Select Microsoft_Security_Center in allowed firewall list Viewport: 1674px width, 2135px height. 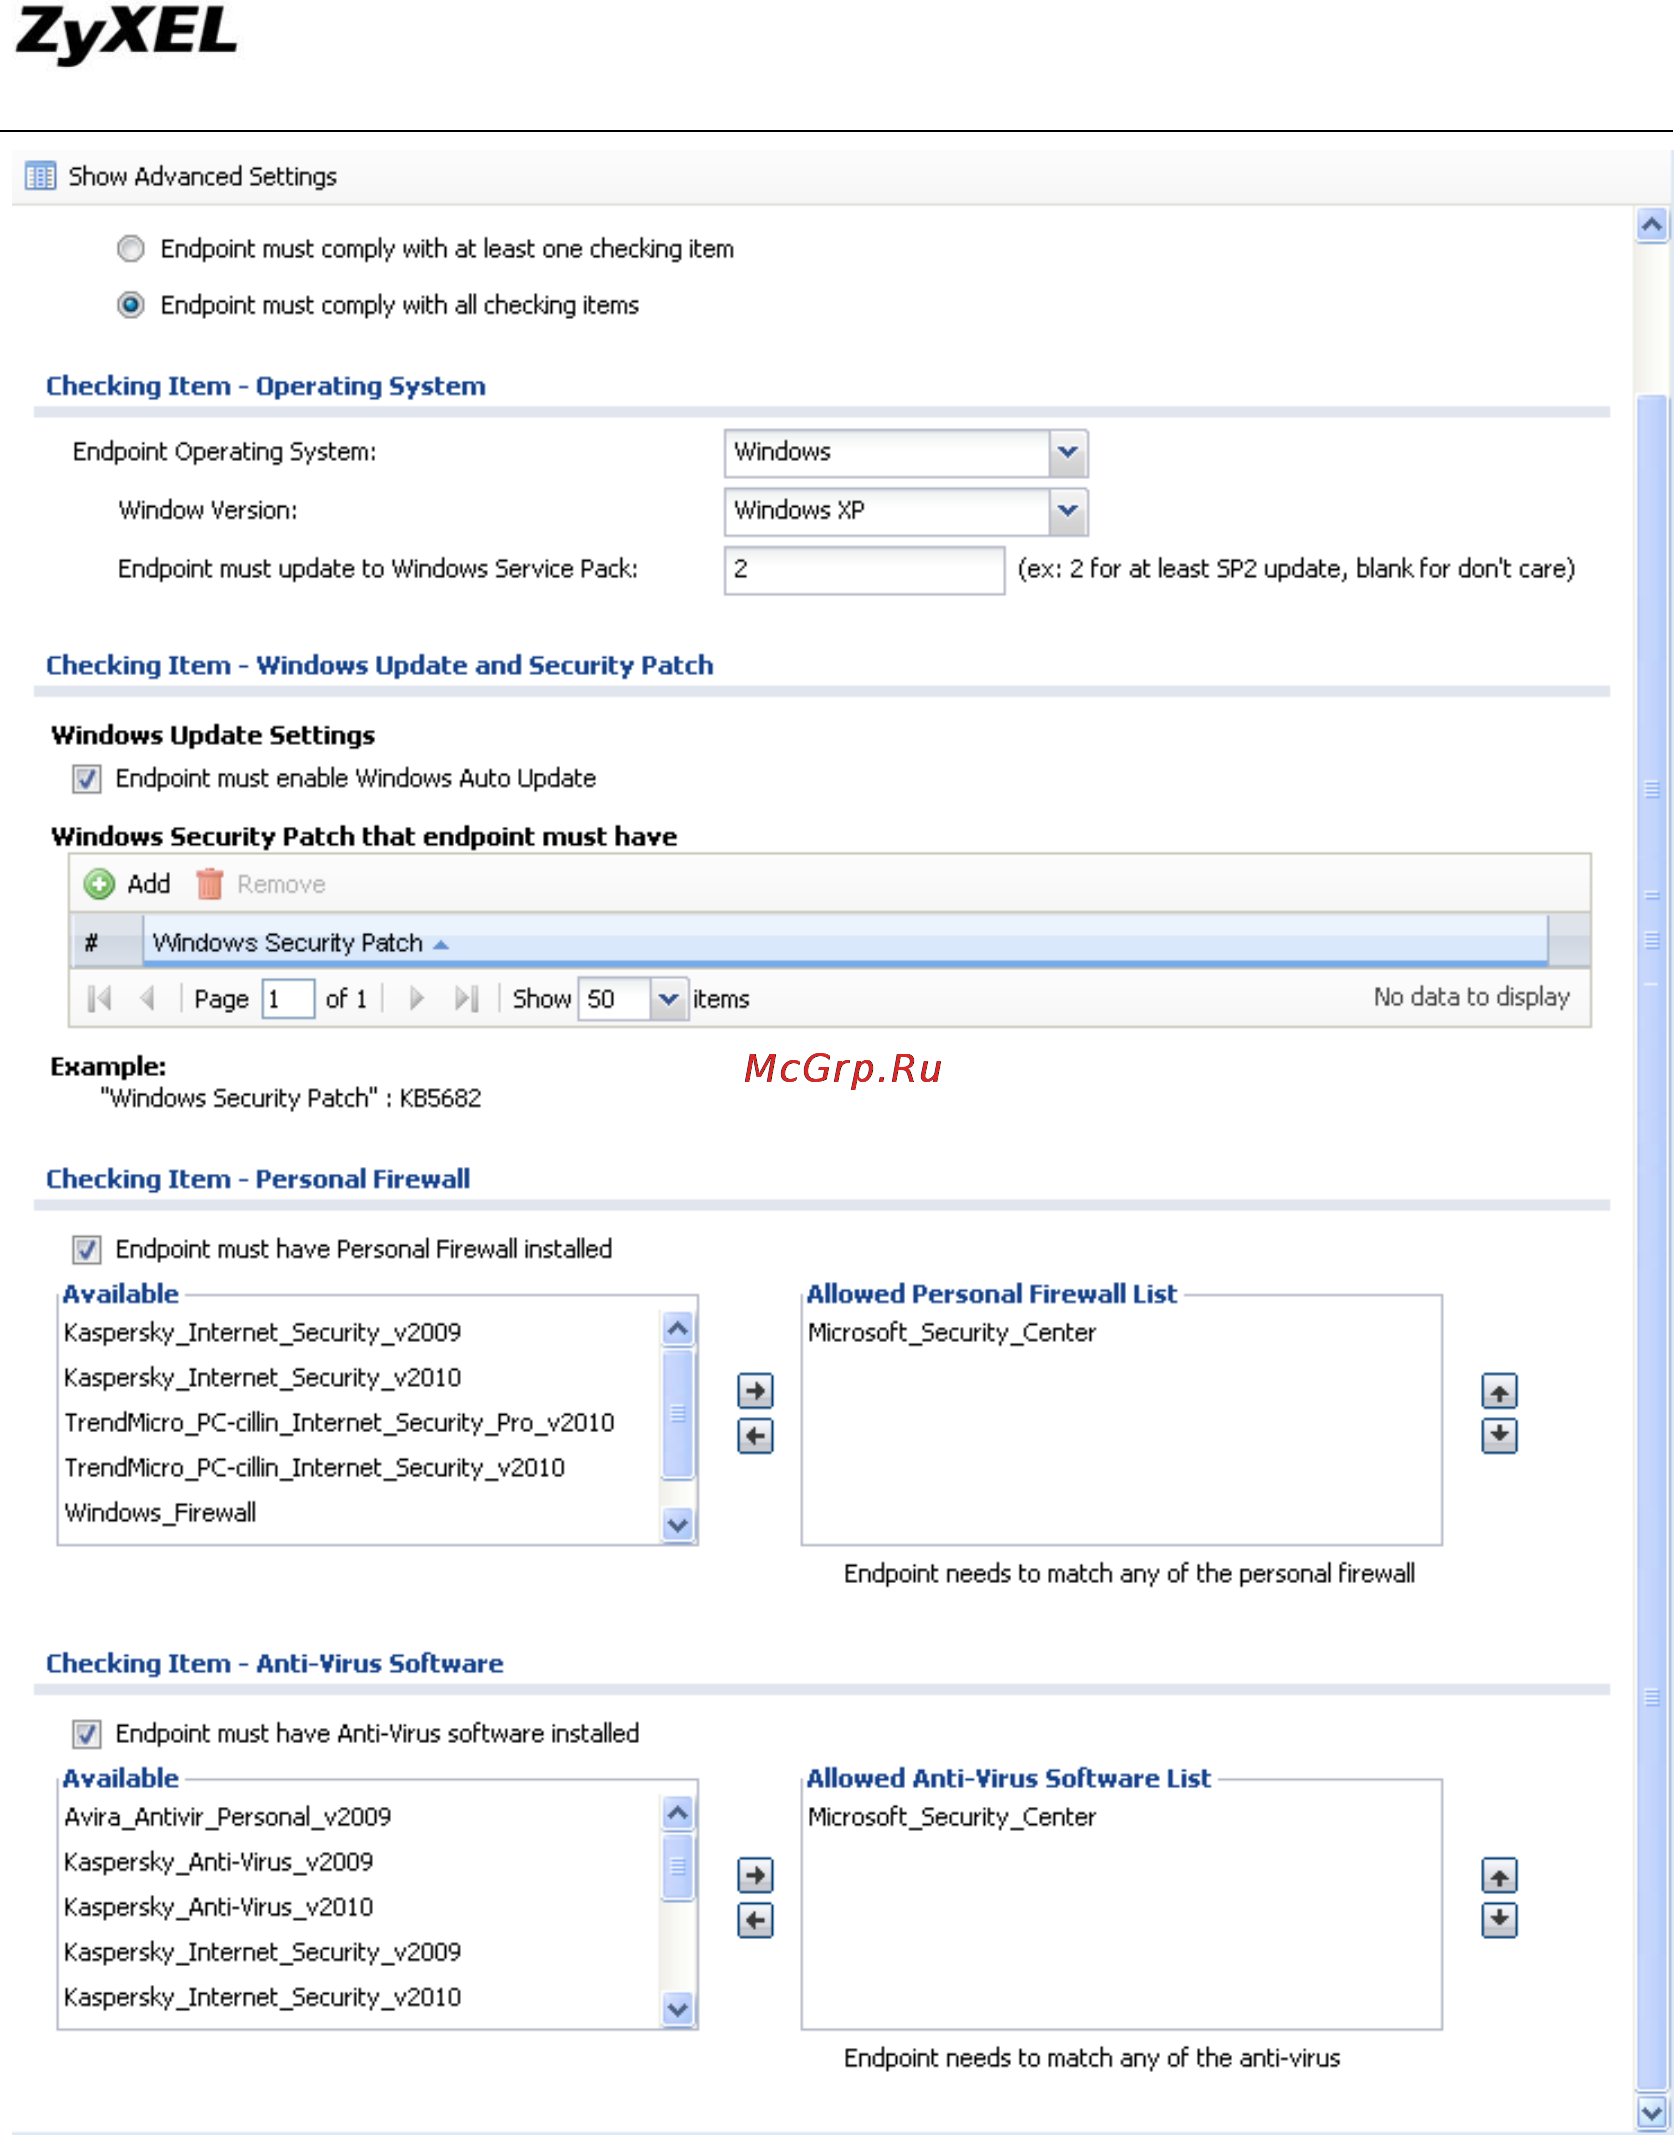952,1333
